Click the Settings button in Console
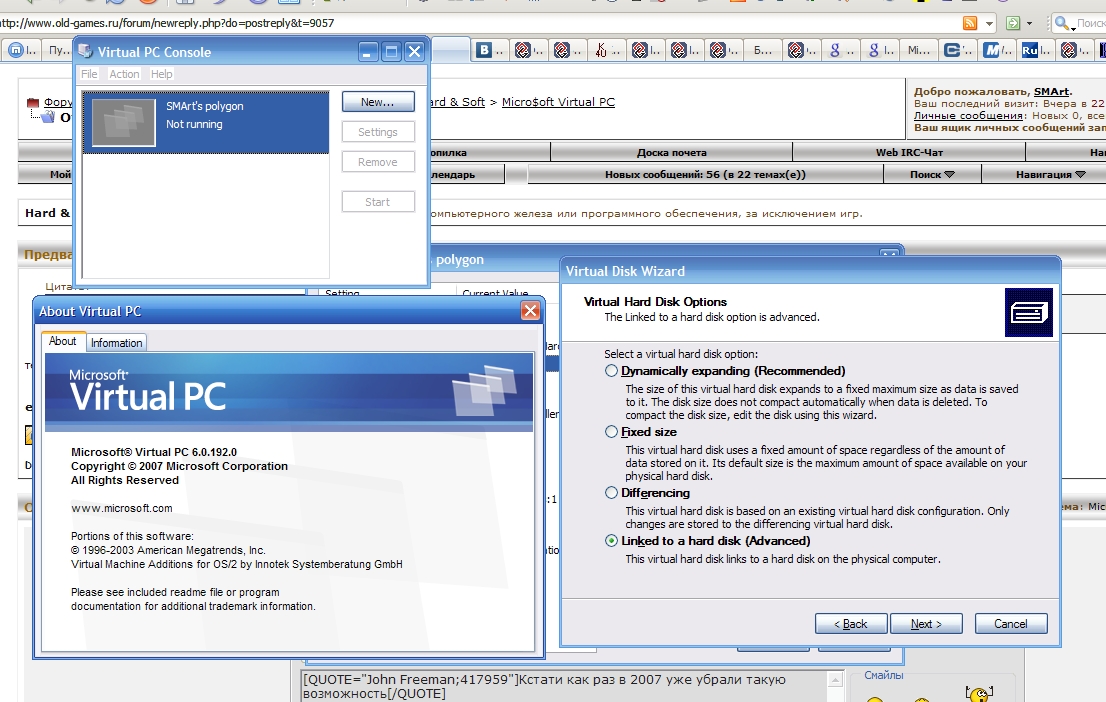This screenshot has height=702, width=1106. click(378, 132)
